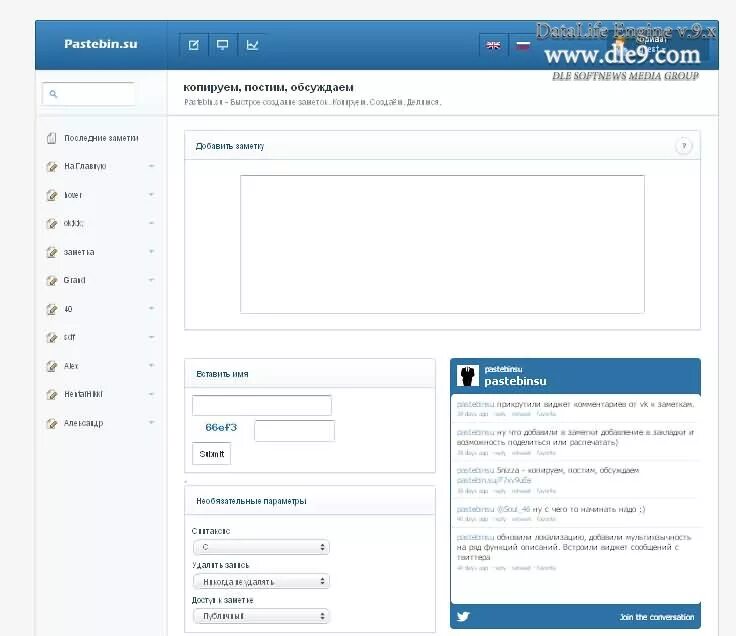Click Join the conversation link
736x636 pixels.
(x=657, y=617)
